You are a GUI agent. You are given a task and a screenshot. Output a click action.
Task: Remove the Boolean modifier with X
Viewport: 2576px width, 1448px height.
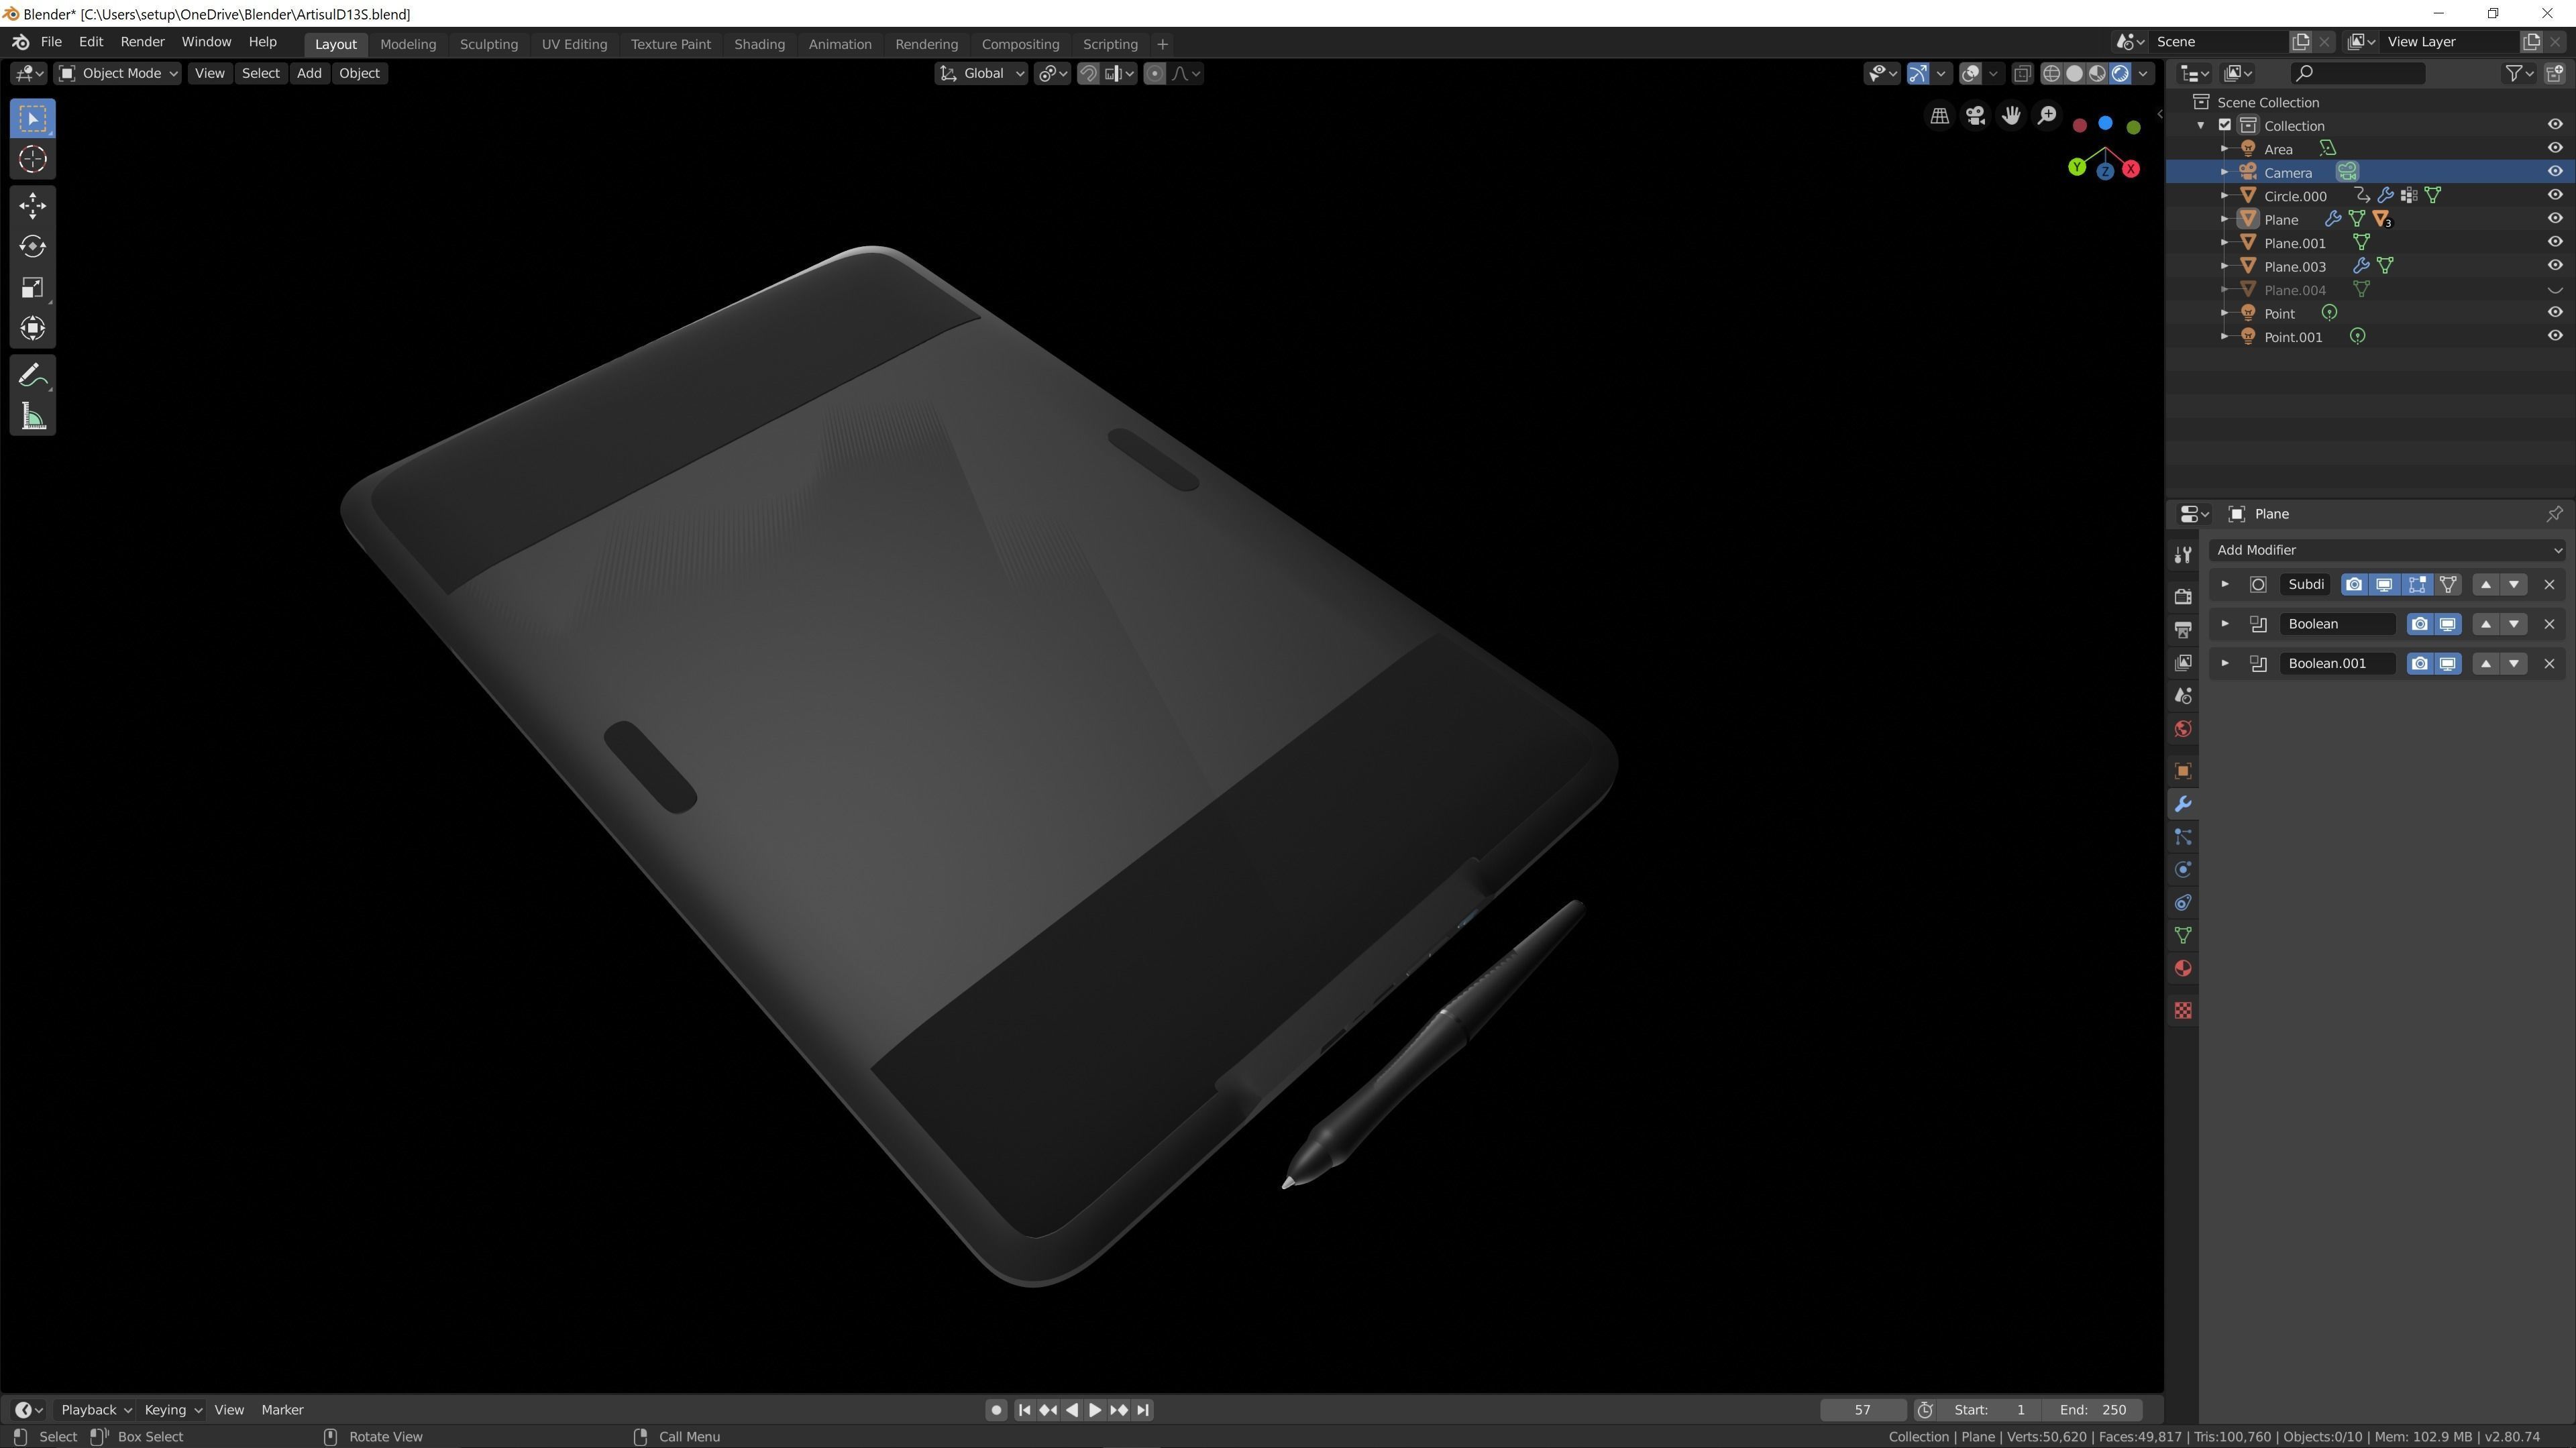pyautogui.click(x=2549, y=624)
